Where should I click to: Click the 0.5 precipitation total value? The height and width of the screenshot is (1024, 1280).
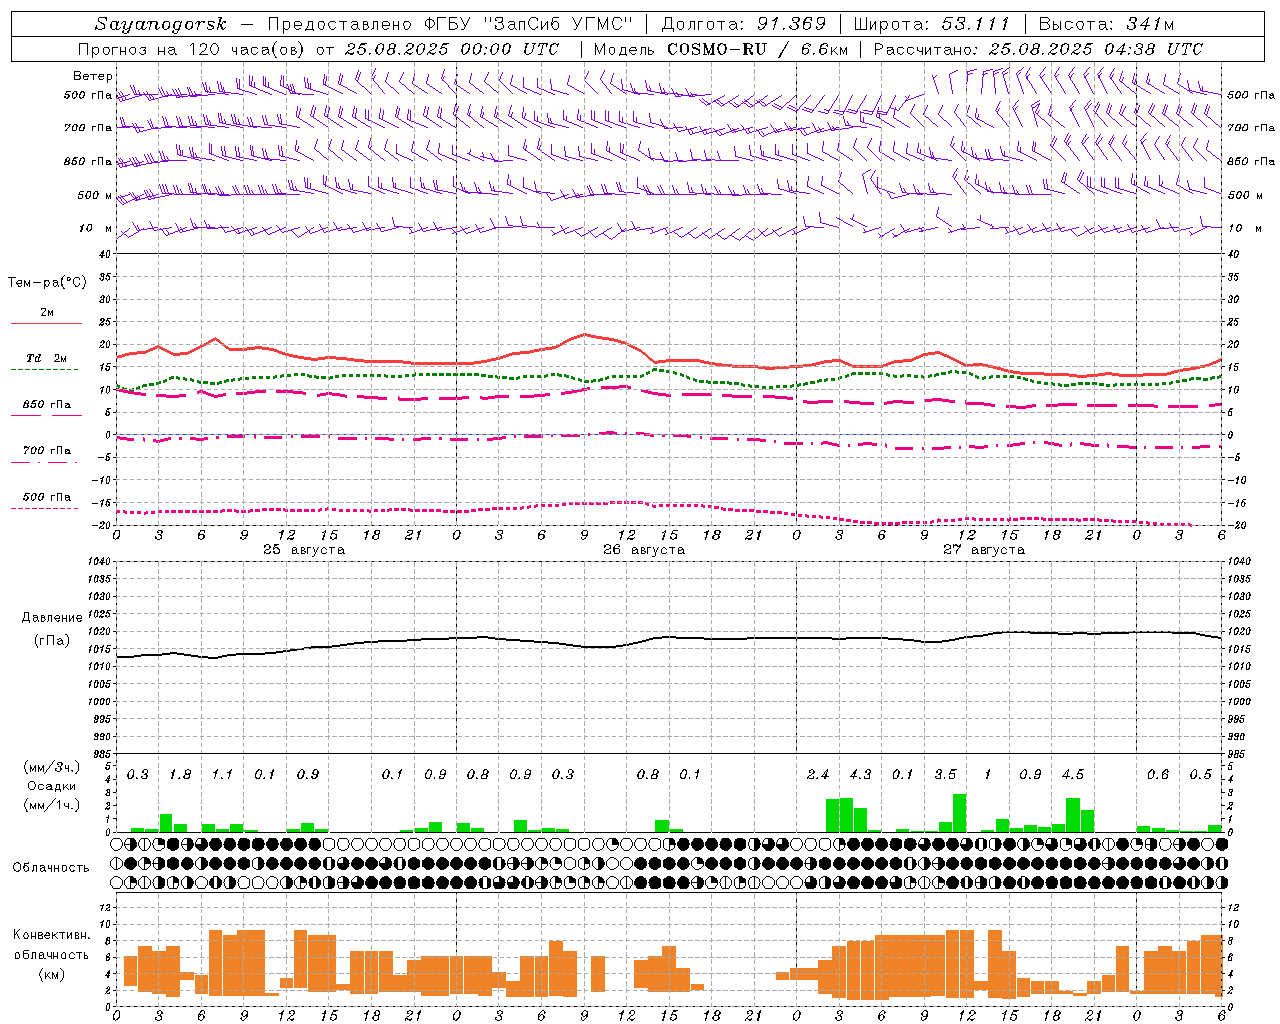pos(1200,775)
